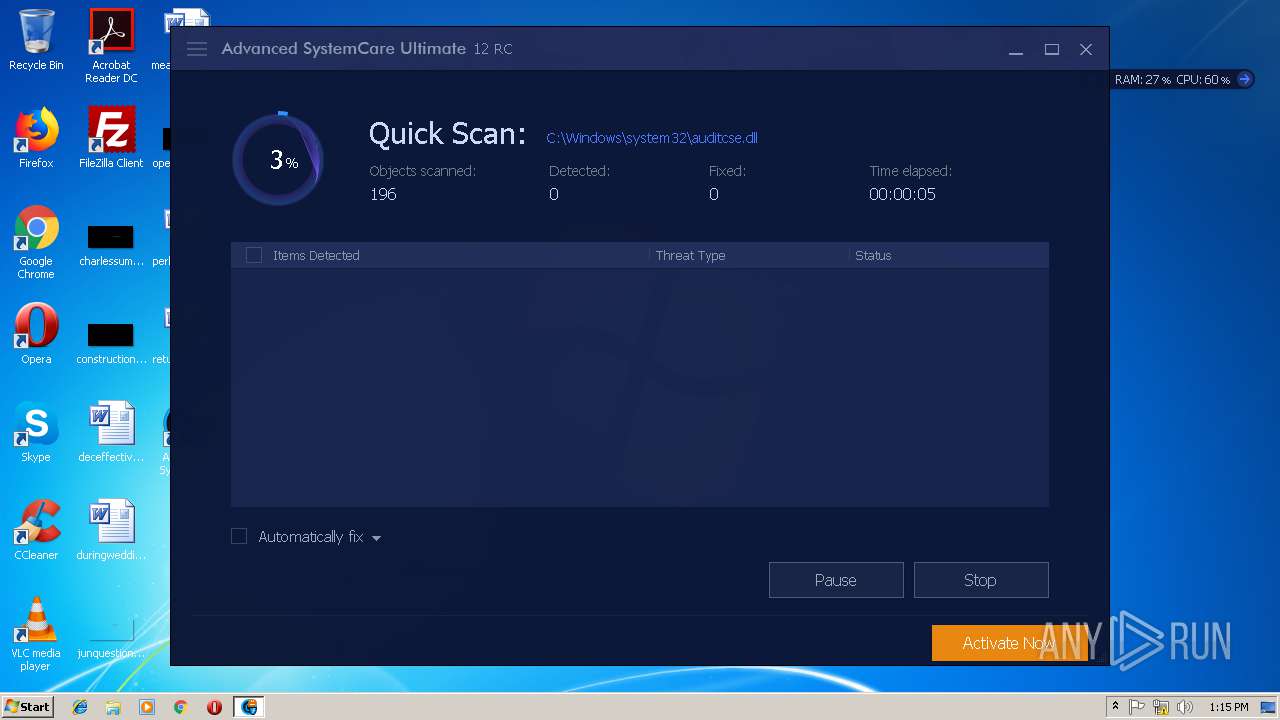Screen dimensions: 1280x720
Task: Open the Firefox desktop icon
Action: pos(36,138)
